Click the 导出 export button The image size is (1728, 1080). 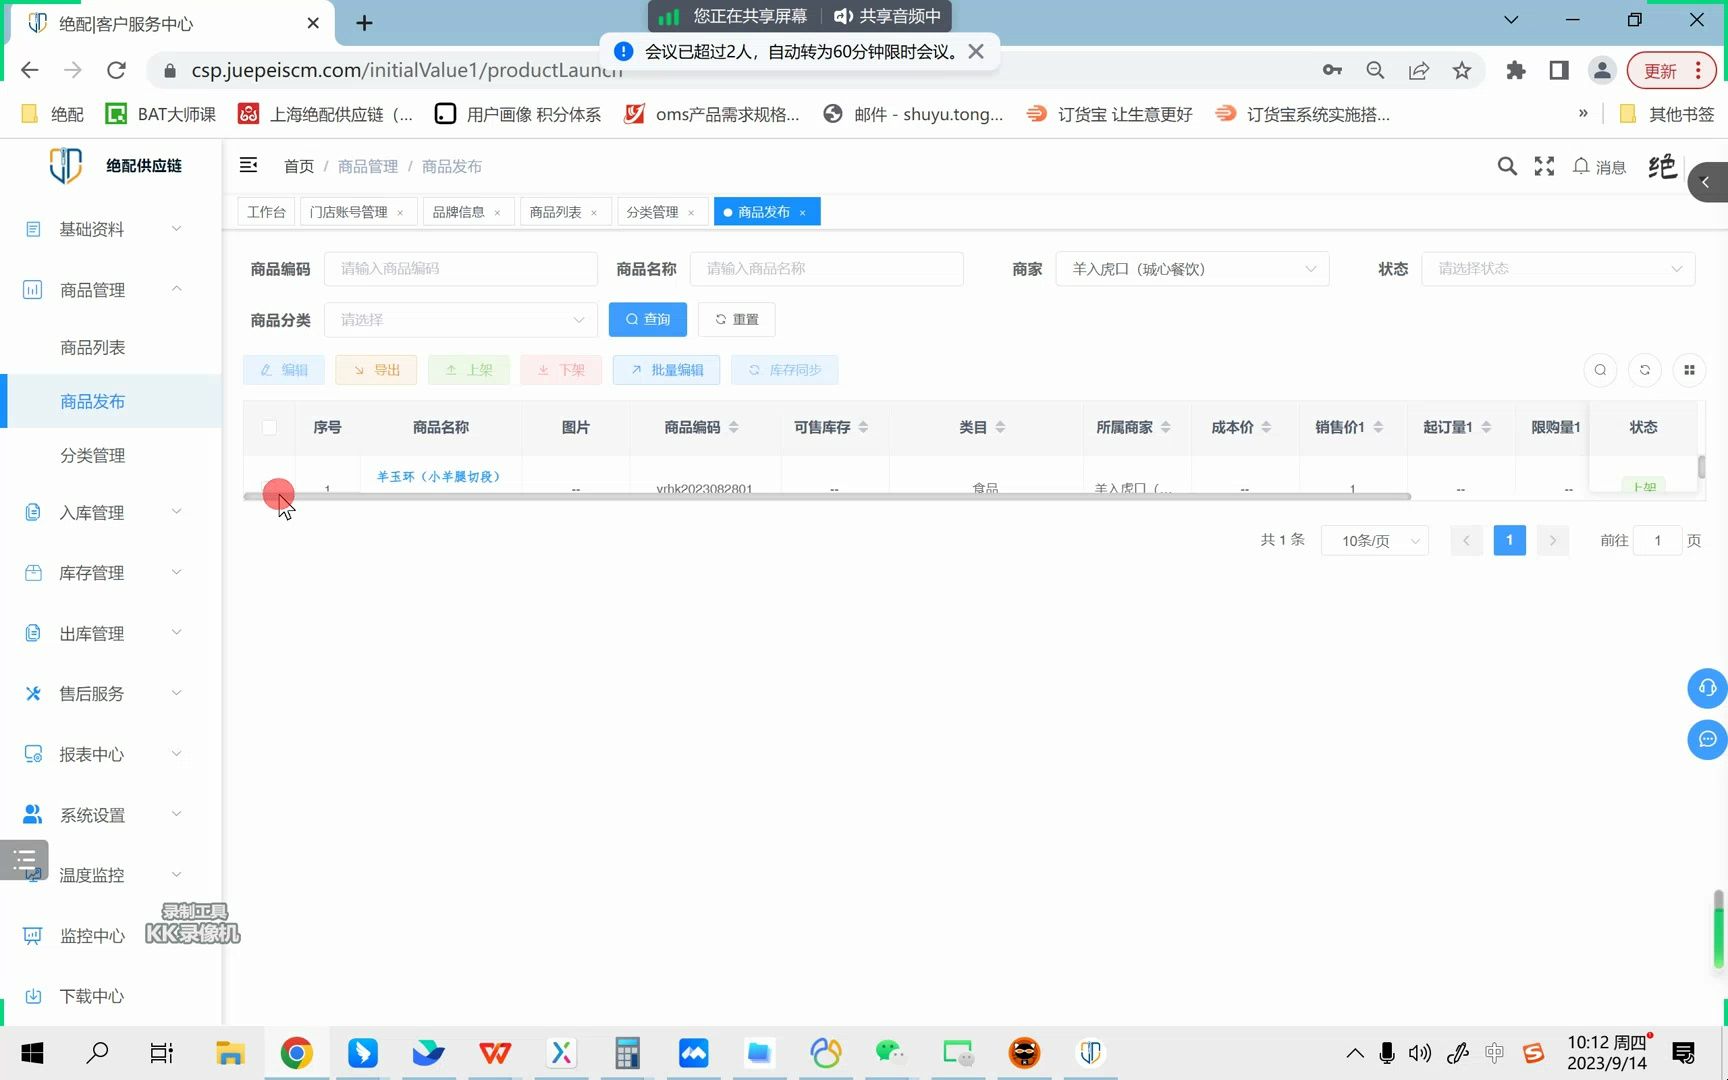pyautogui.click(x=375, y=369)
